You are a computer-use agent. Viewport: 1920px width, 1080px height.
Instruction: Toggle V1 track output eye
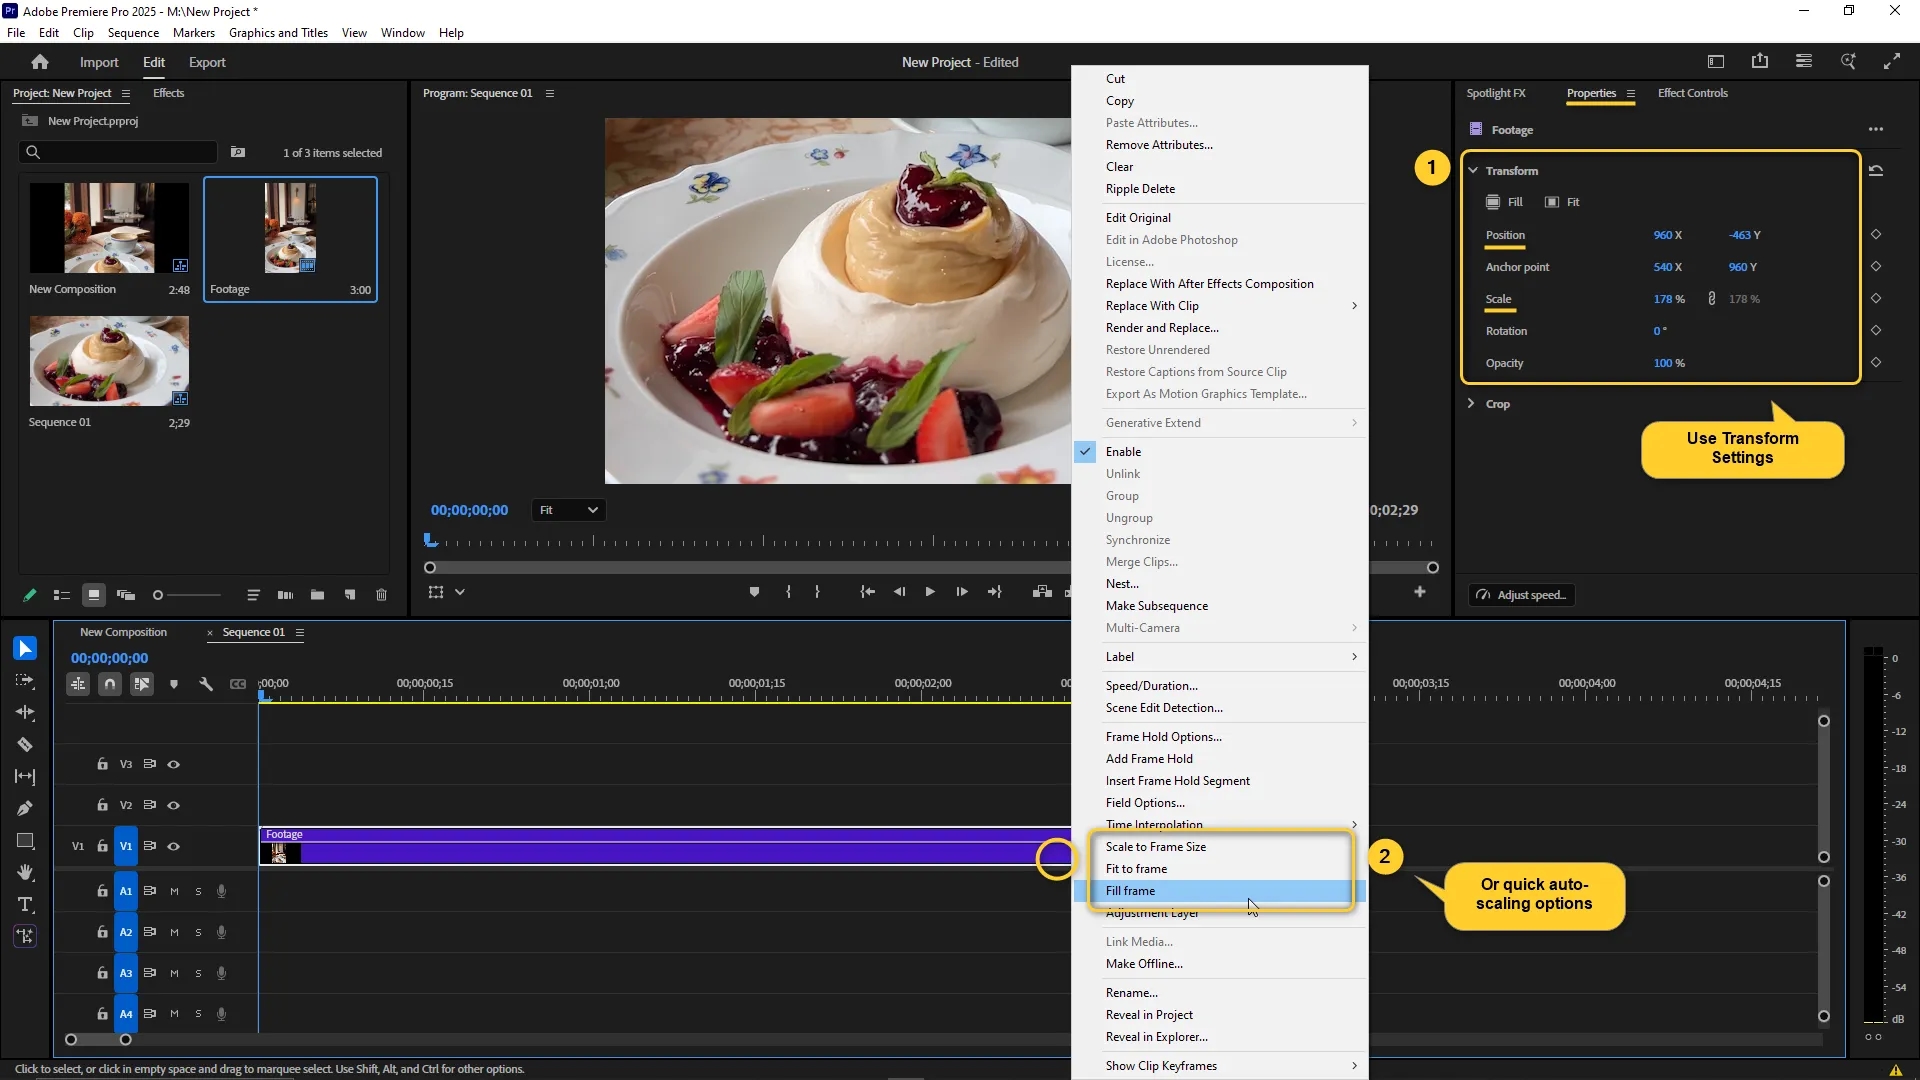(x=173, y=846)
